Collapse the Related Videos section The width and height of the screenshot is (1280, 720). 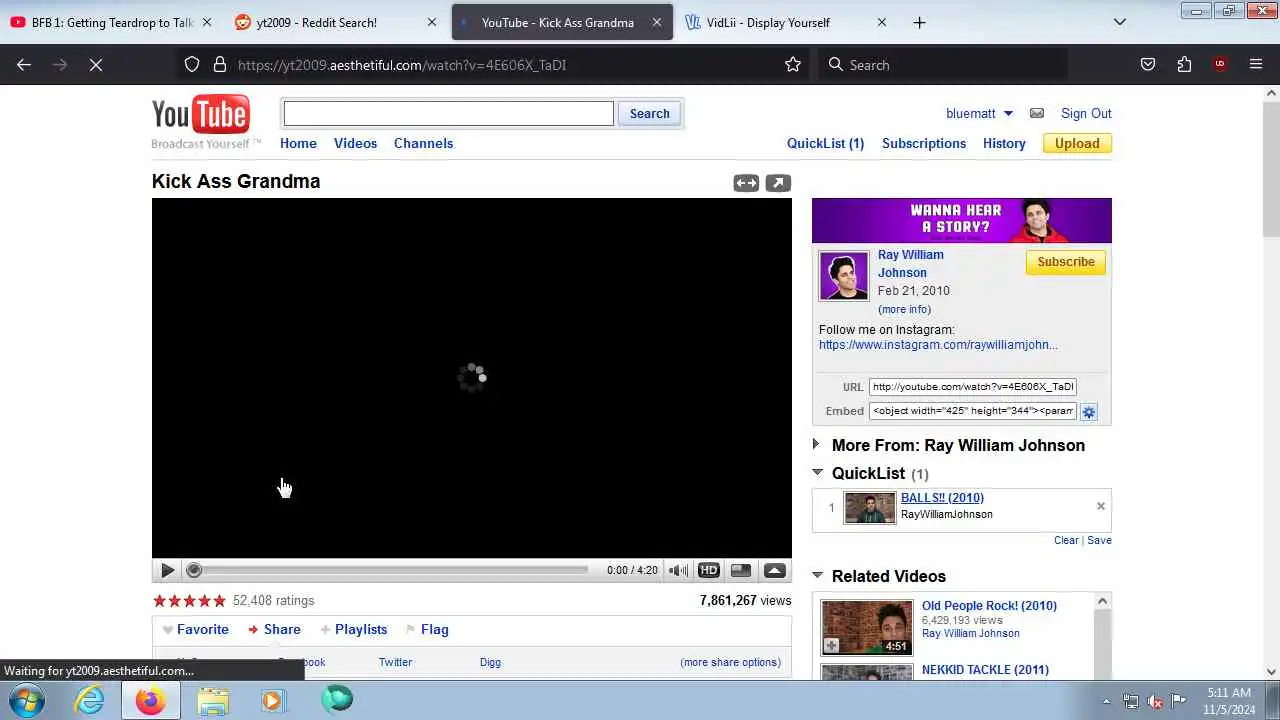tap(817, 576)
